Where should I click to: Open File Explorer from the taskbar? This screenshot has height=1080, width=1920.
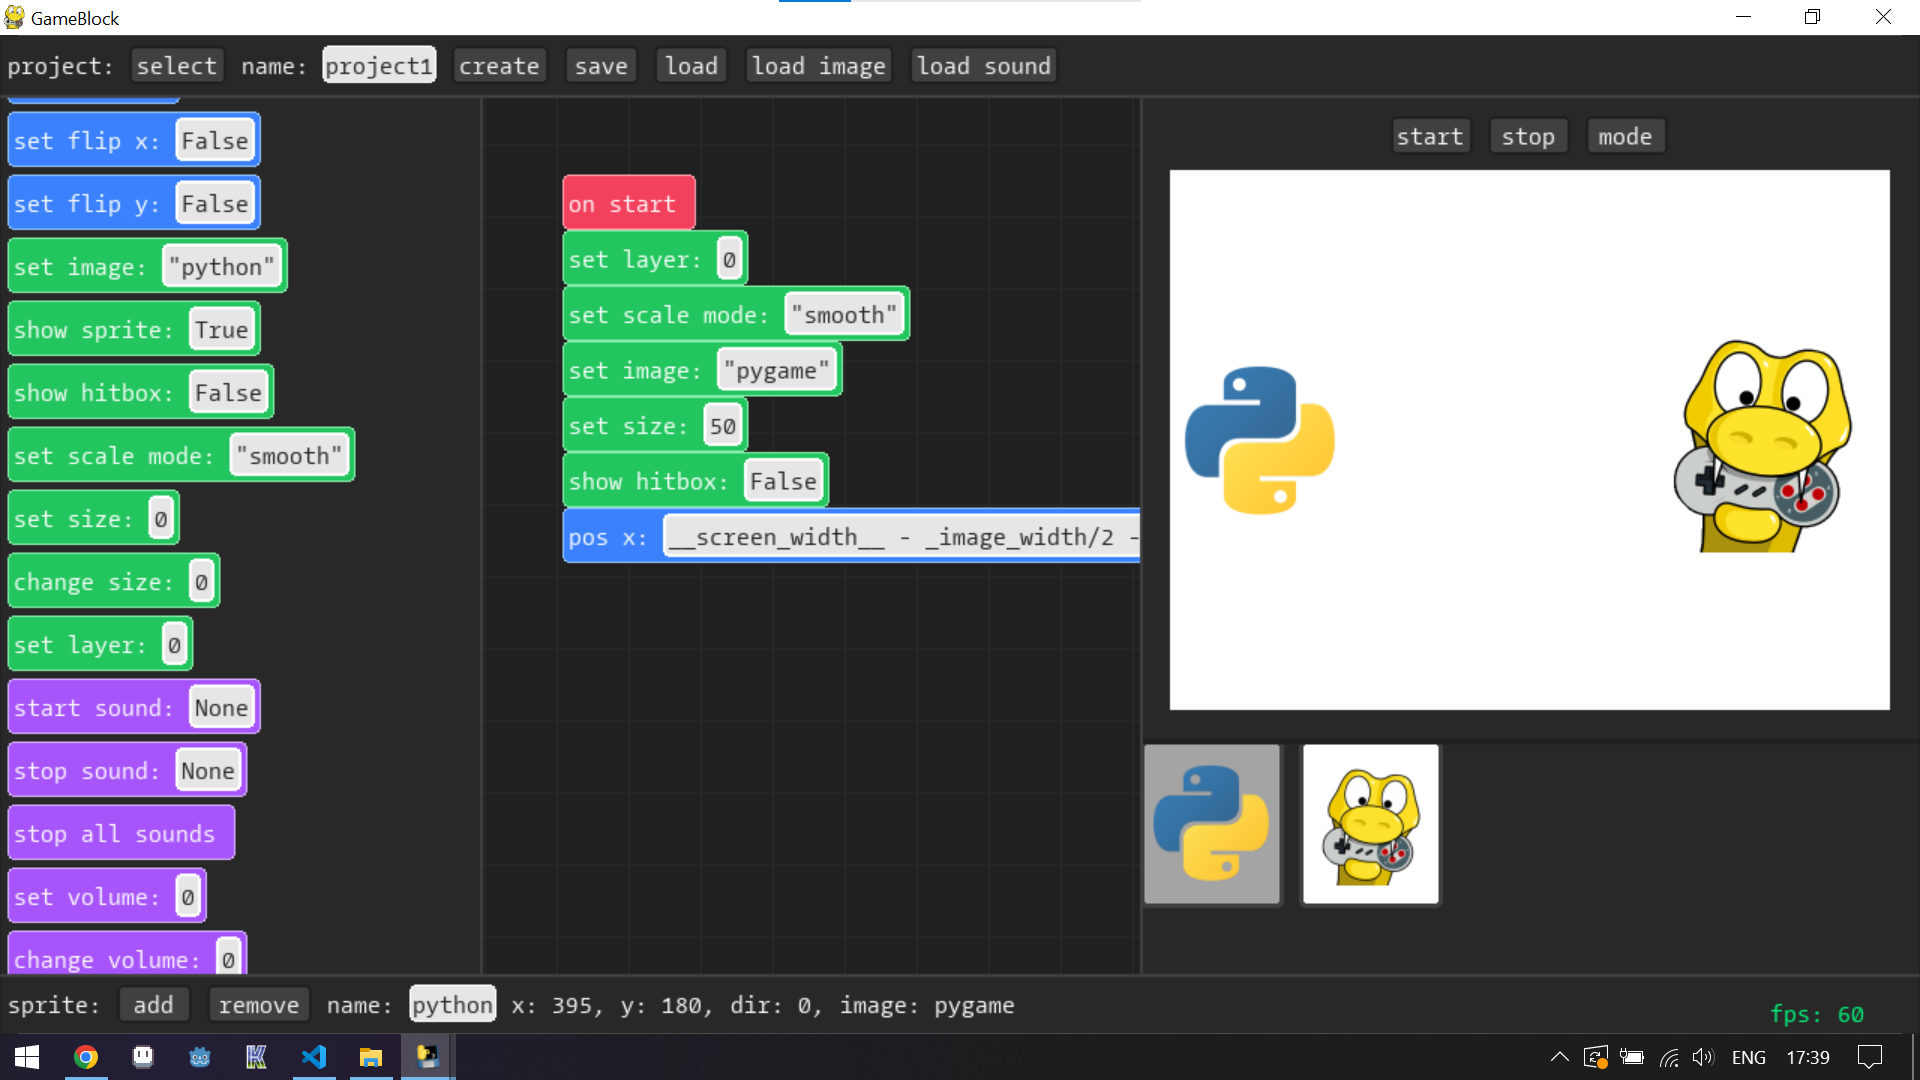[x=371, y=1057]
